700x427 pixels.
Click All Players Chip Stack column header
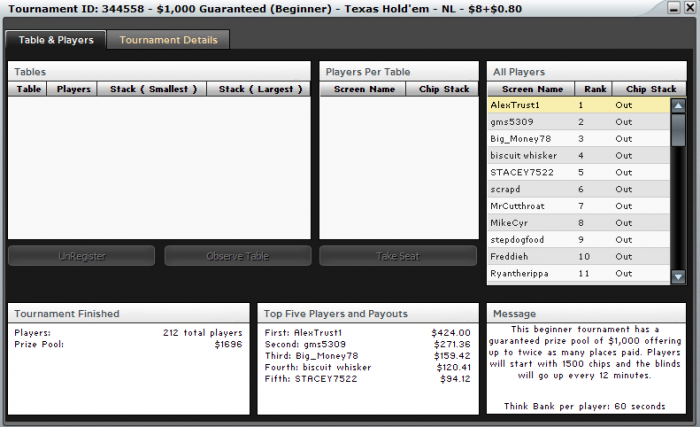coord(650,89)
